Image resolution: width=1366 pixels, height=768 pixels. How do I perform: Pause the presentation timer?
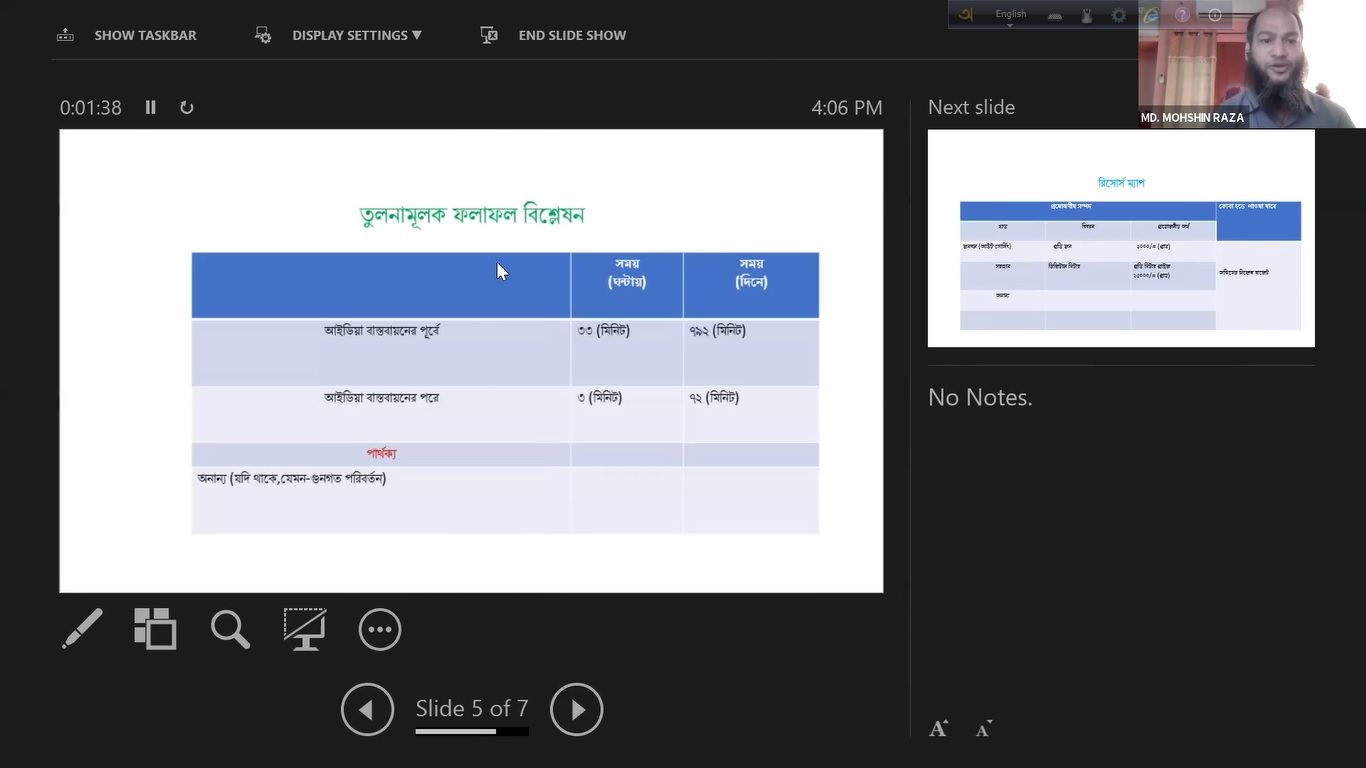(x=151, y=107)
